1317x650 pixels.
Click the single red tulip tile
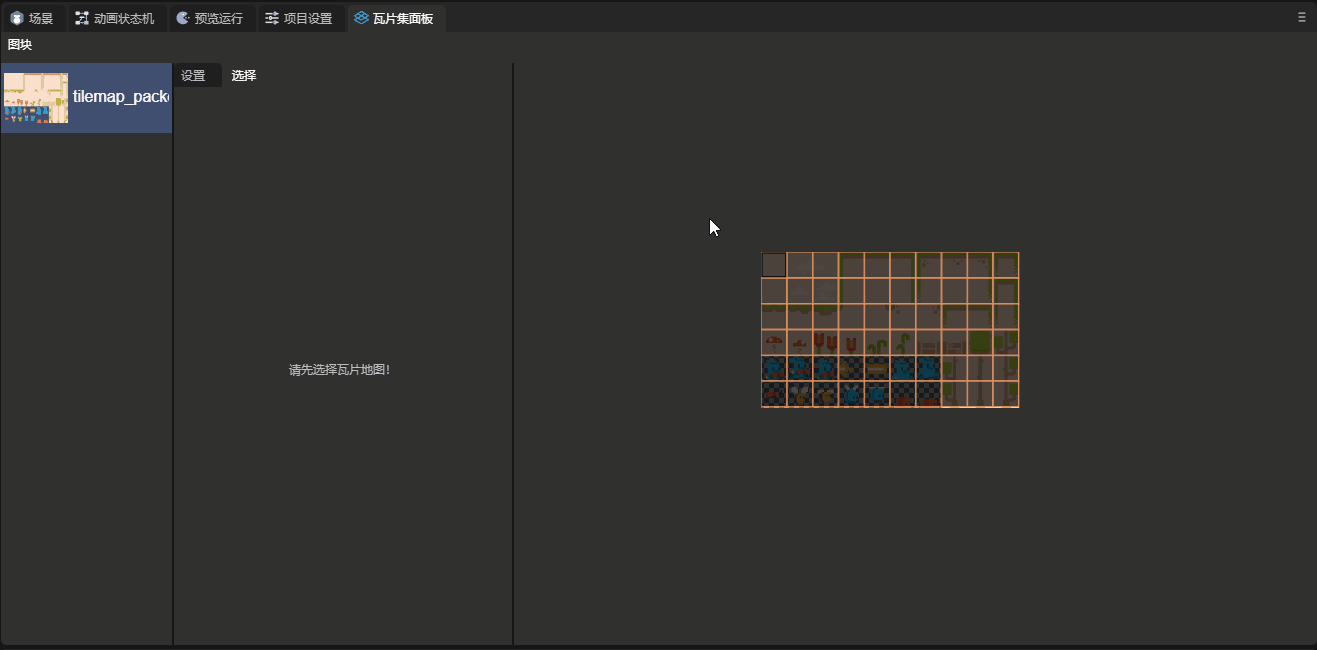[x=851, y=342]
